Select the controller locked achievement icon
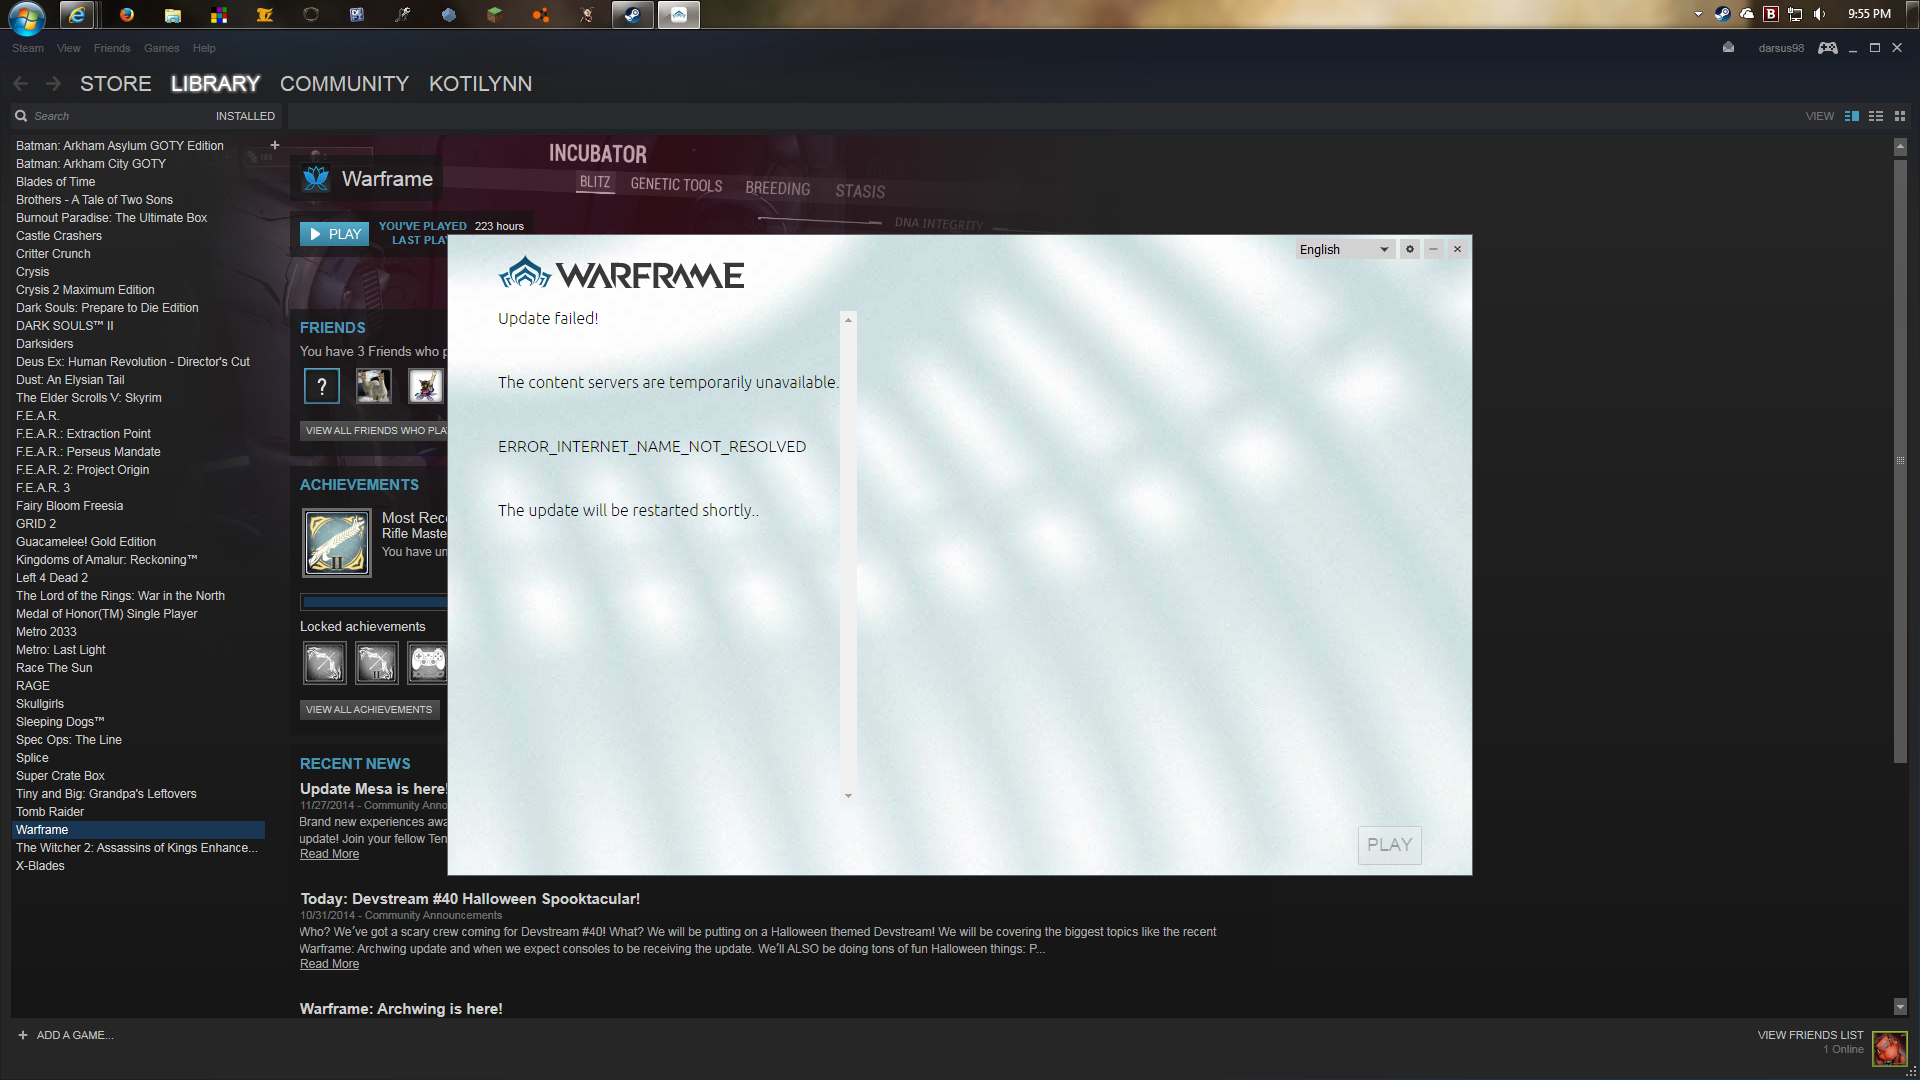 tap(428, 663)
